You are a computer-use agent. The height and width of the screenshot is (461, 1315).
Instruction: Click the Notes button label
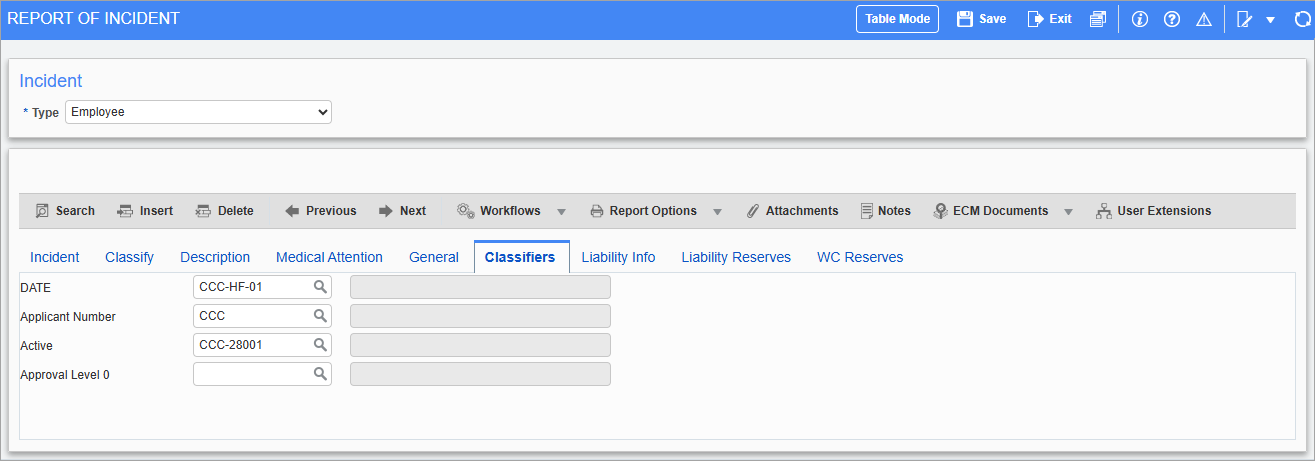[x=894, y=211]
